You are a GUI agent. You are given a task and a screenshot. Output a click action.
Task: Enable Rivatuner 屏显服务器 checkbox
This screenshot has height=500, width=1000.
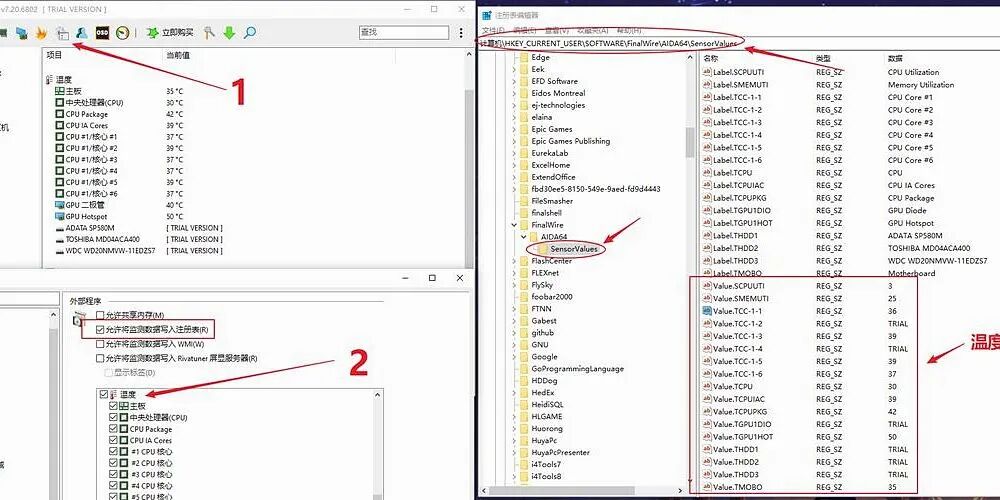pos(99,358)
